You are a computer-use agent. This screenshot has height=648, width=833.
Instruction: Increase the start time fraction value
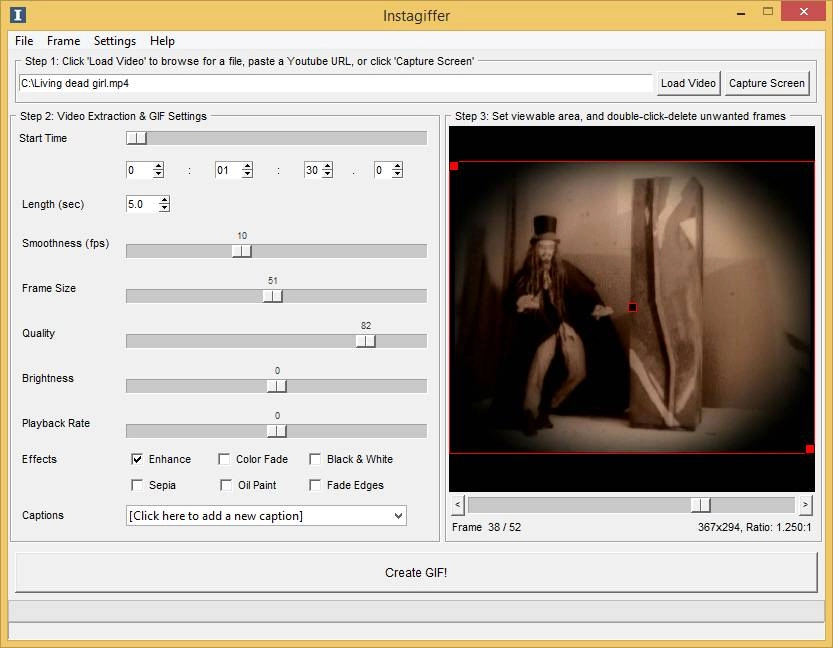[x=397, y=166]
